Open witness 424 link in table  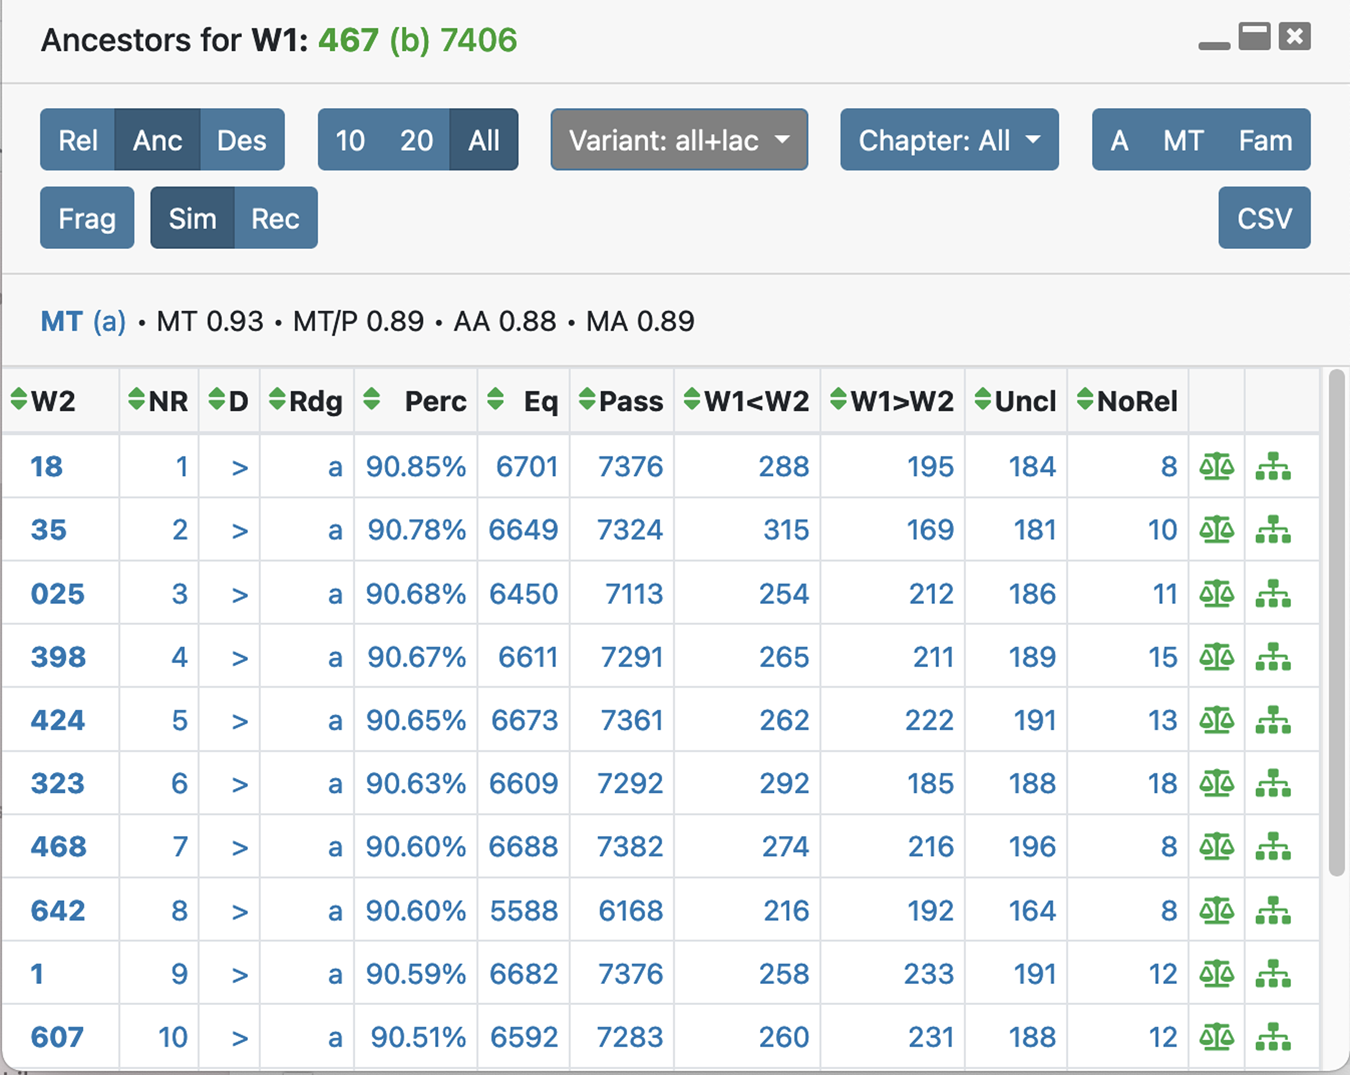[x=58, y=720]
